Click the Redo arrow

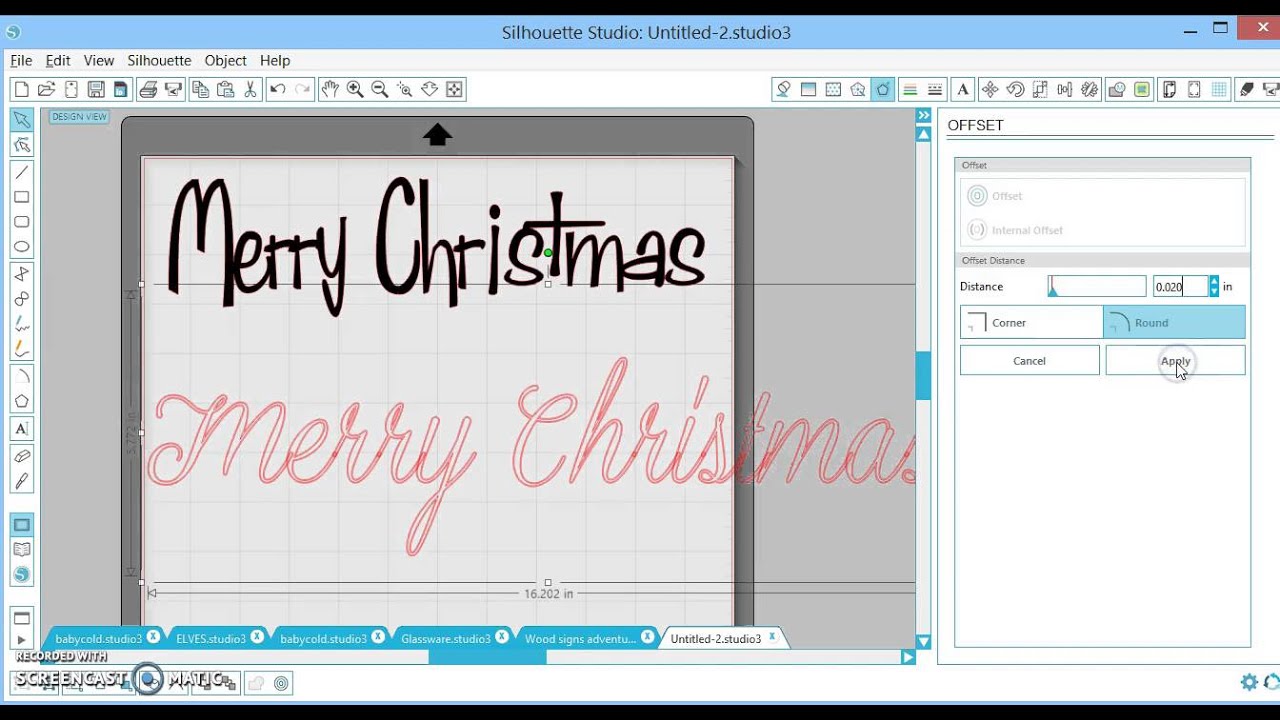tap(302, 89)
